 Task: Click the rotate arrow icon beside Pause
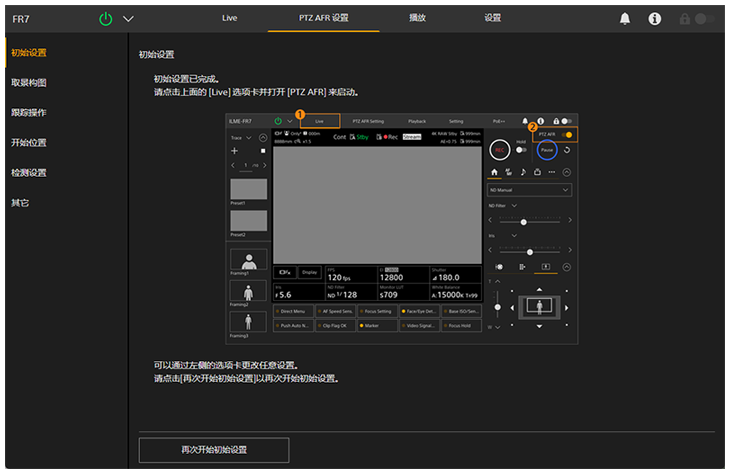tap(568, 149)
